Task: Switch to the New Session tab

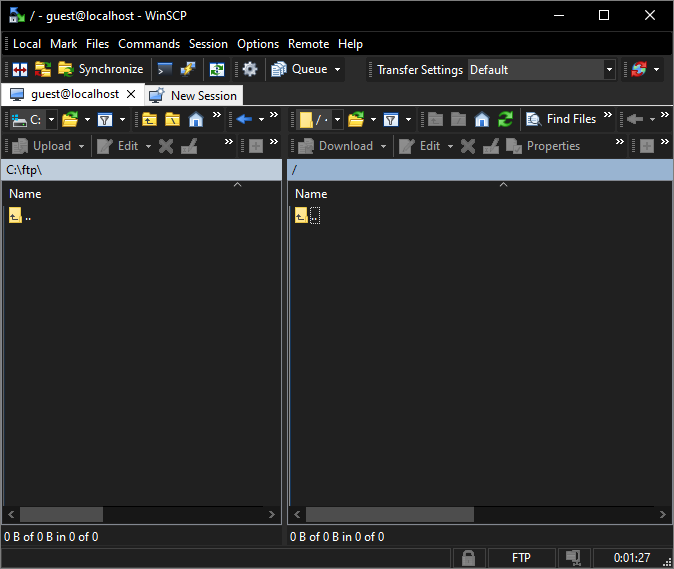Action: tap(193, 96)
